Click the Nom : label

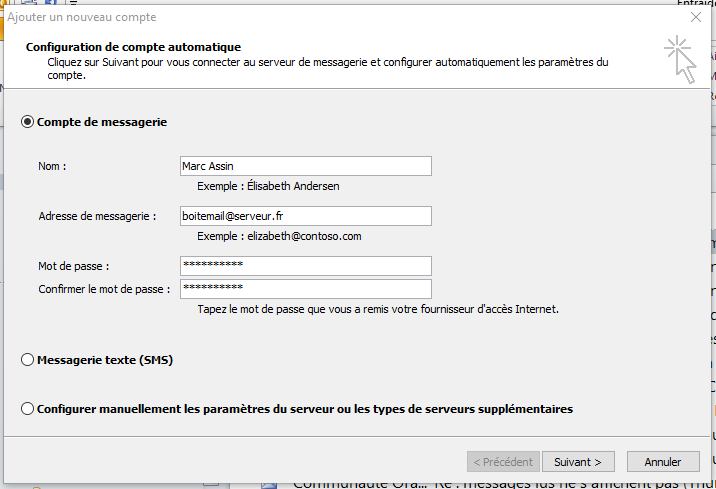pos(52,166)
